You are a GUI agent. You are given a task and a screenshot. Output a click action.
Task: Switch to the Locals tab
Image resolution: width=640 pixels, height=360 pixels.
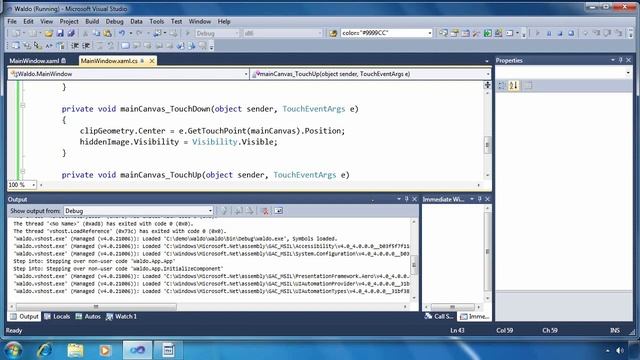(x=57, y=316)
